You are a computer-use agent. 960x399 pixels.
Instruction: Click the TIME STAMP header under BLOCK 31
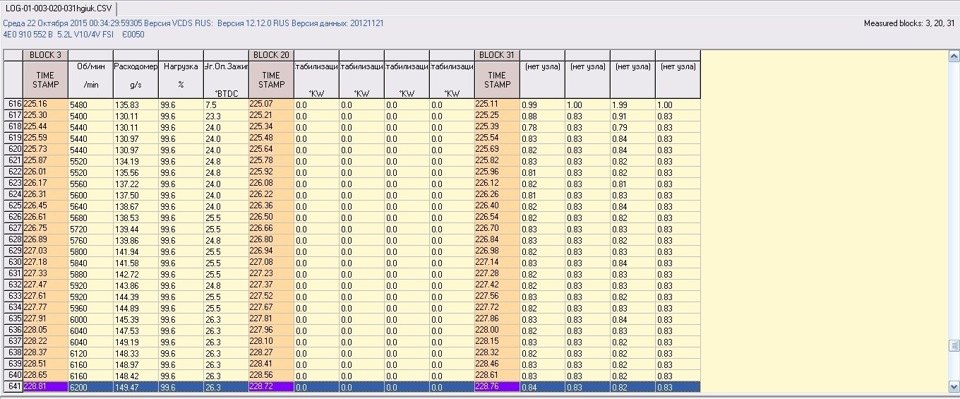tap(497, 80)
